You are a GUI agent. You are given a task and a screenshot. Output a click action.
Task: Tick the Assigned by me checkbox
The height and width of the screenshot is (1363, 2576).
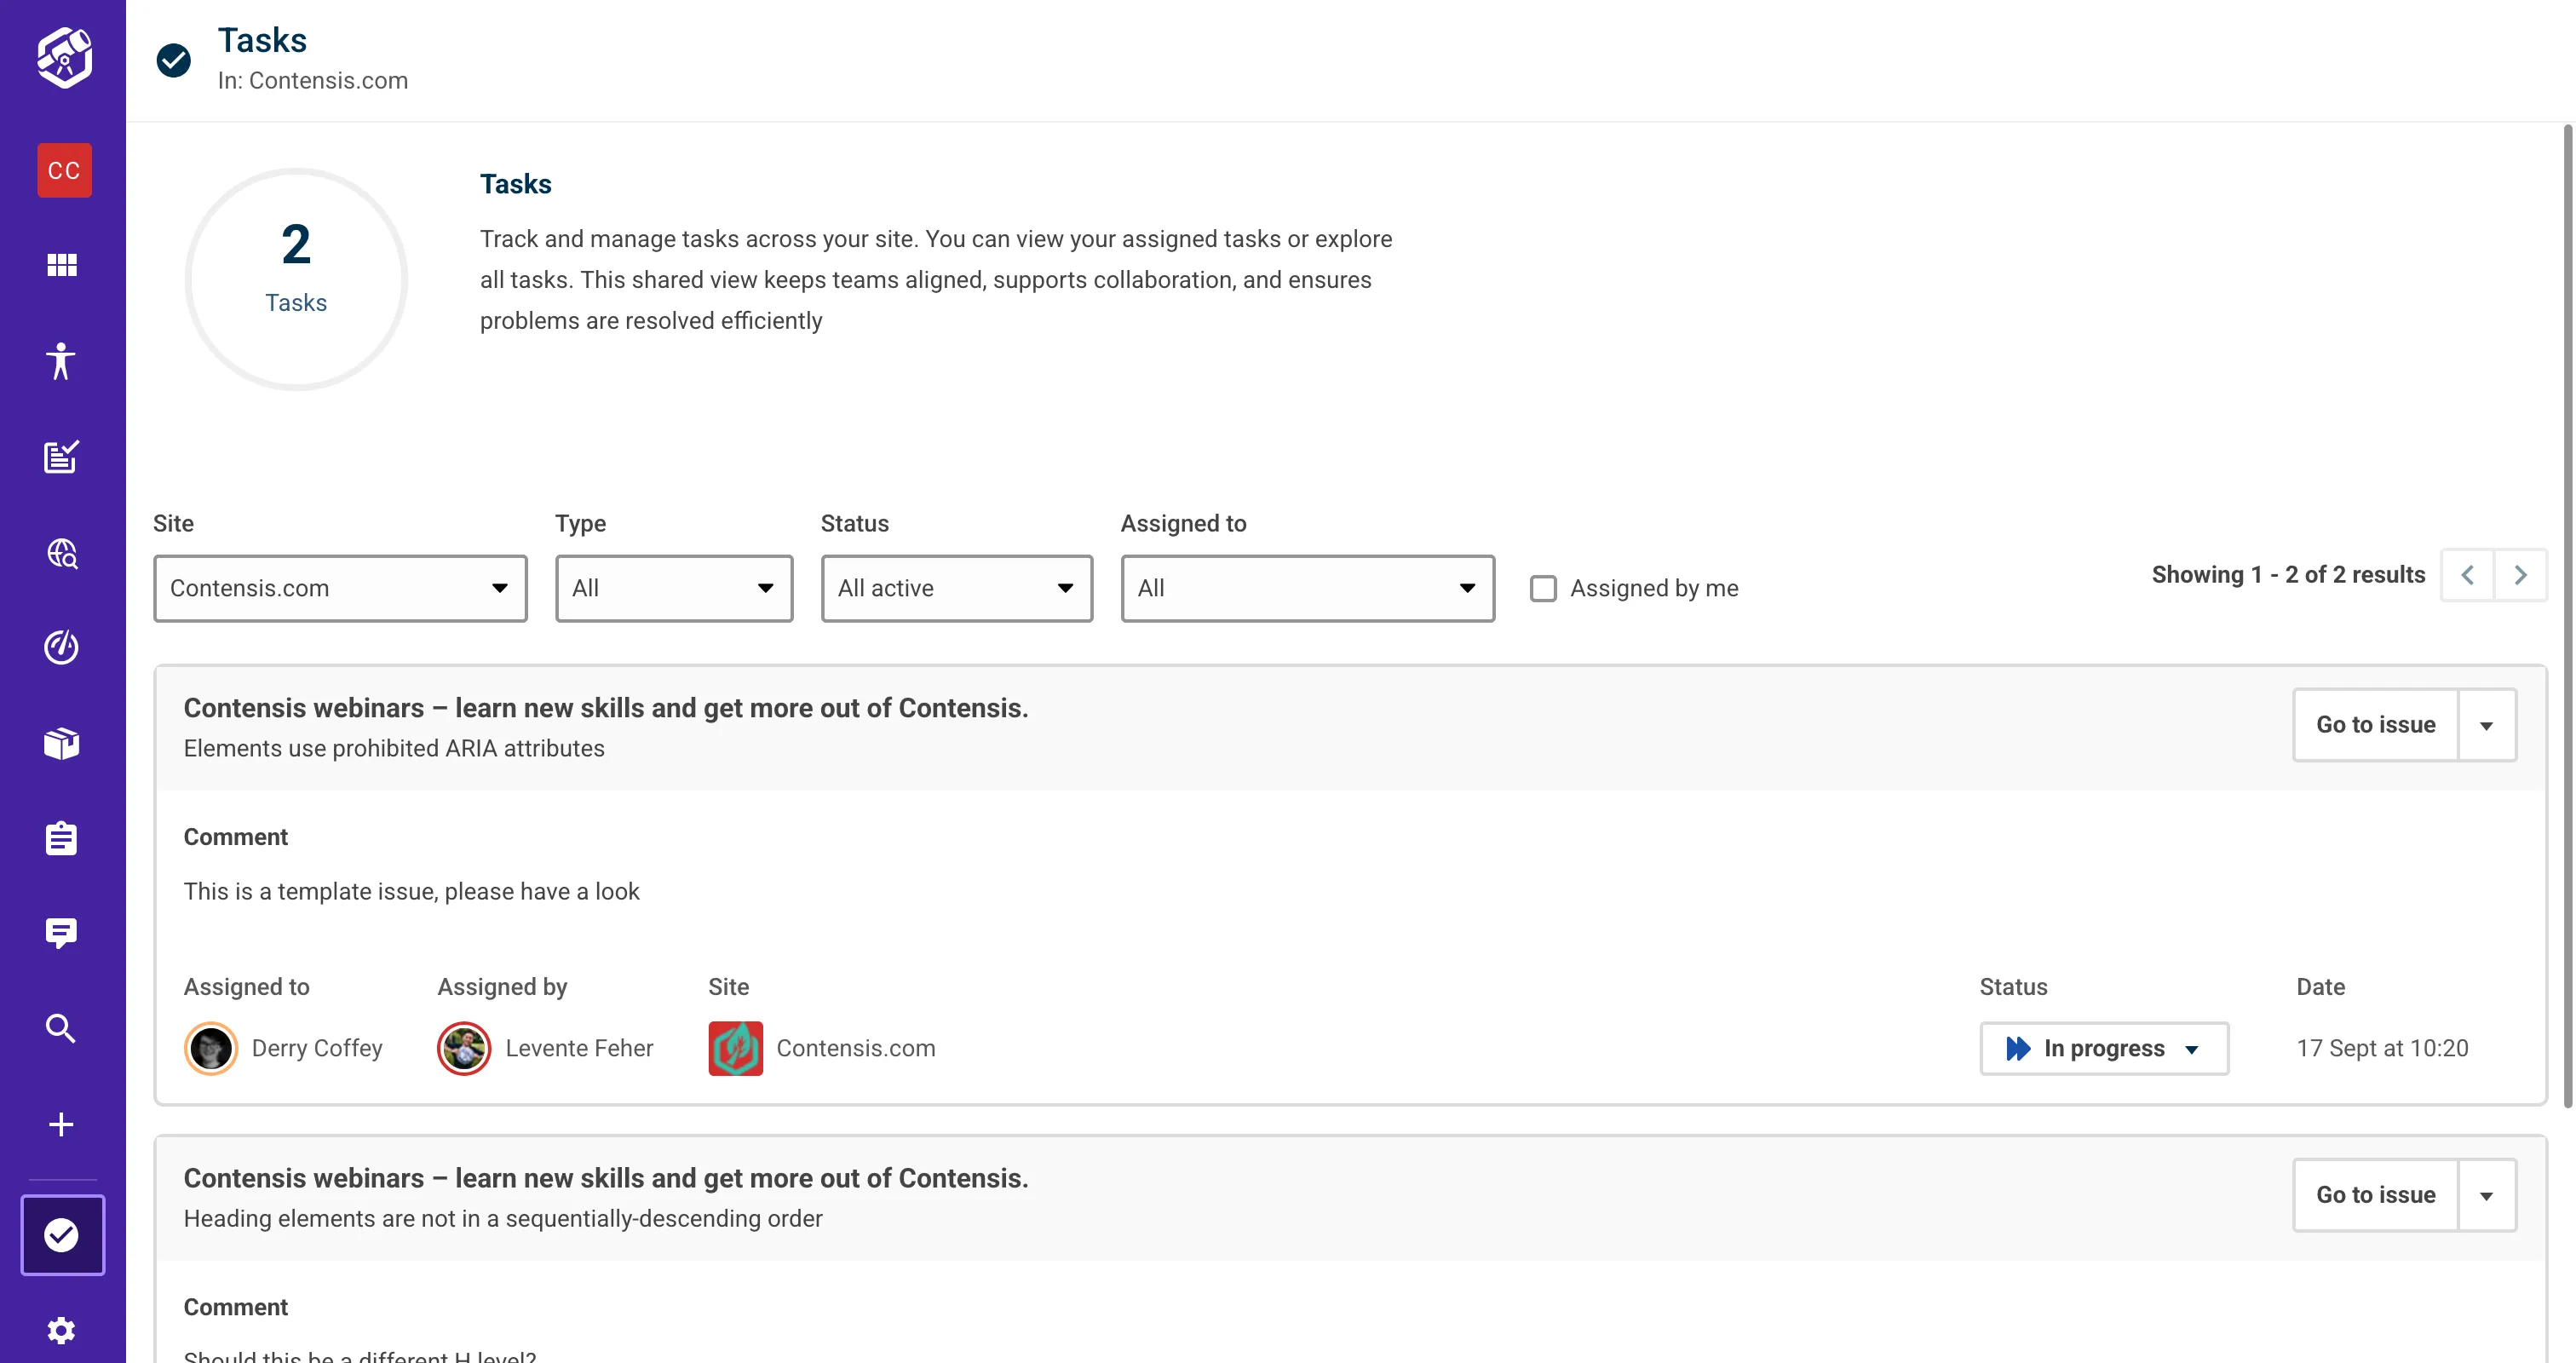(x=1544, y=589)
